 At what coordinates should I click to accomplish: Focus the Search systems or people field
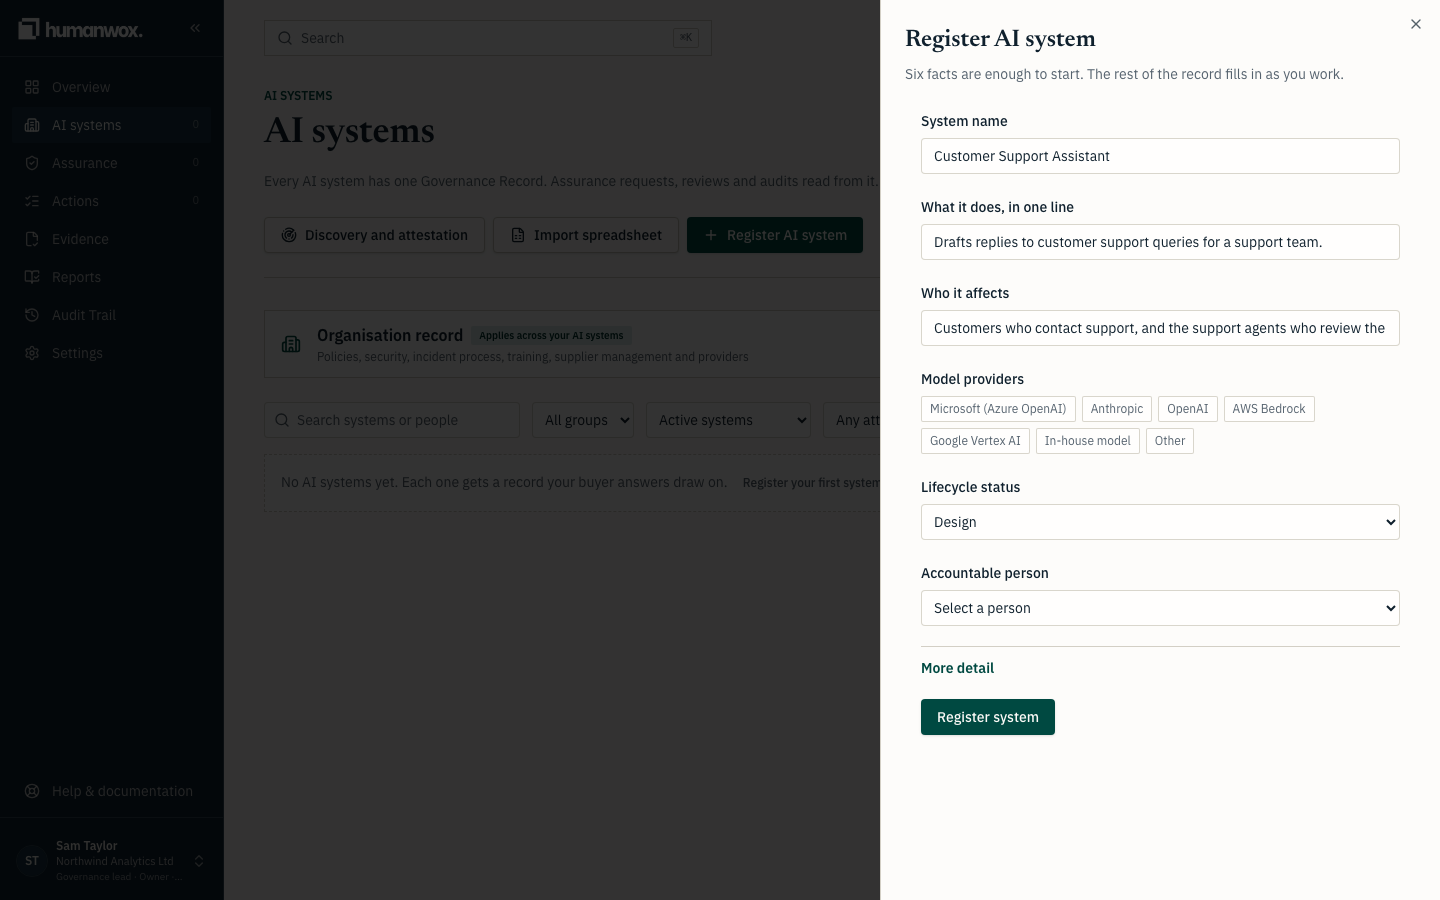[392, 420]
